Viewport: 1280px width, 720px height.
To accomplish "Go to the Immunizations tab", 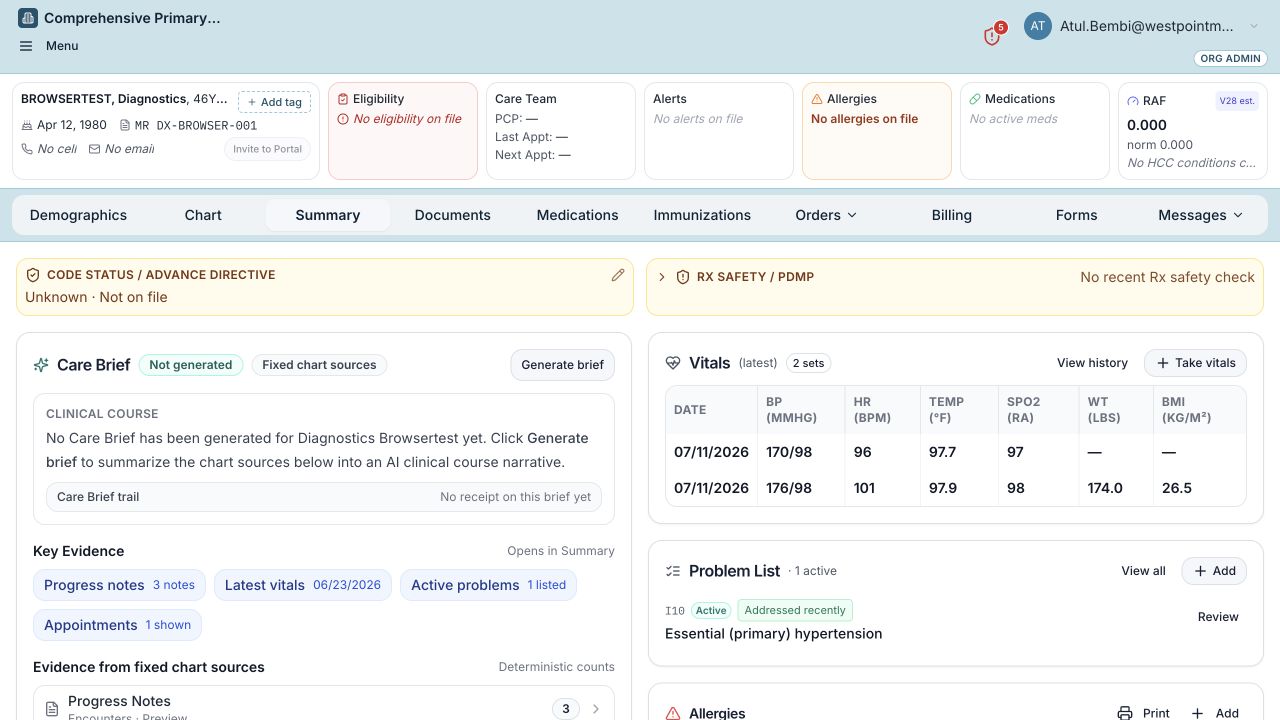I will pyautogui.click(x=702, y=215).
